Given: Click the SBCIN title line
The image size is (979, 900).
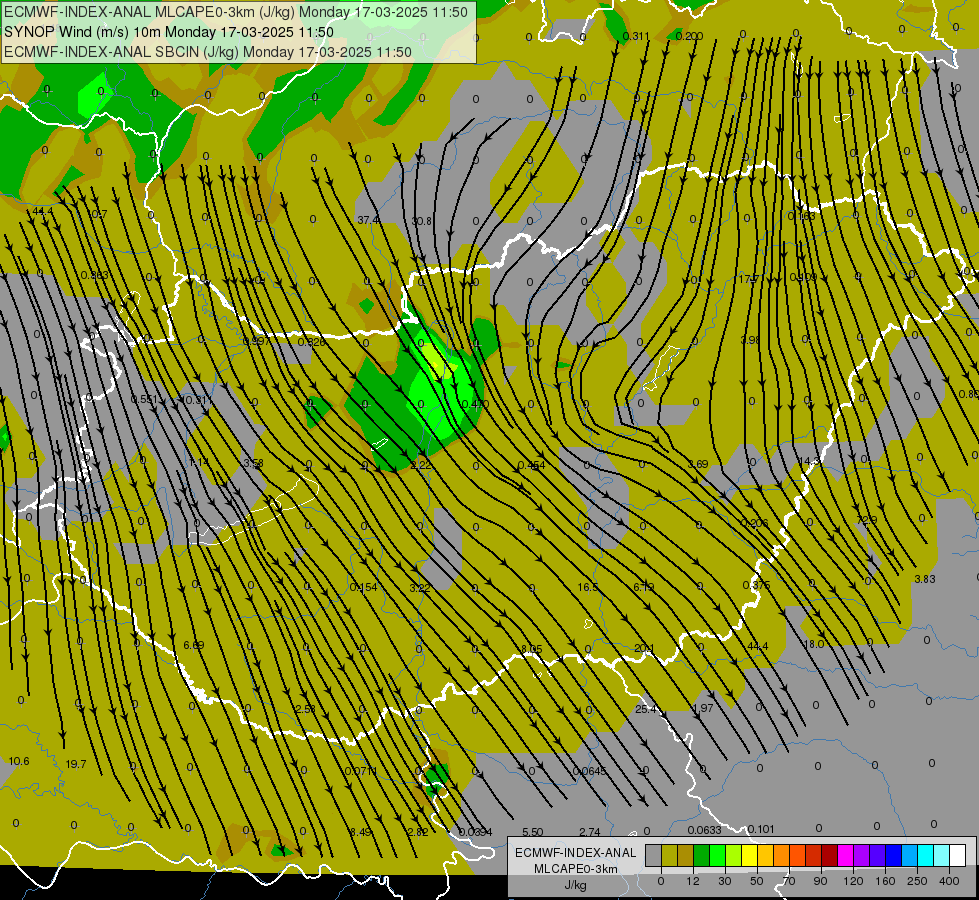Looking at the screenshot, I should click(x=208, y=52).
